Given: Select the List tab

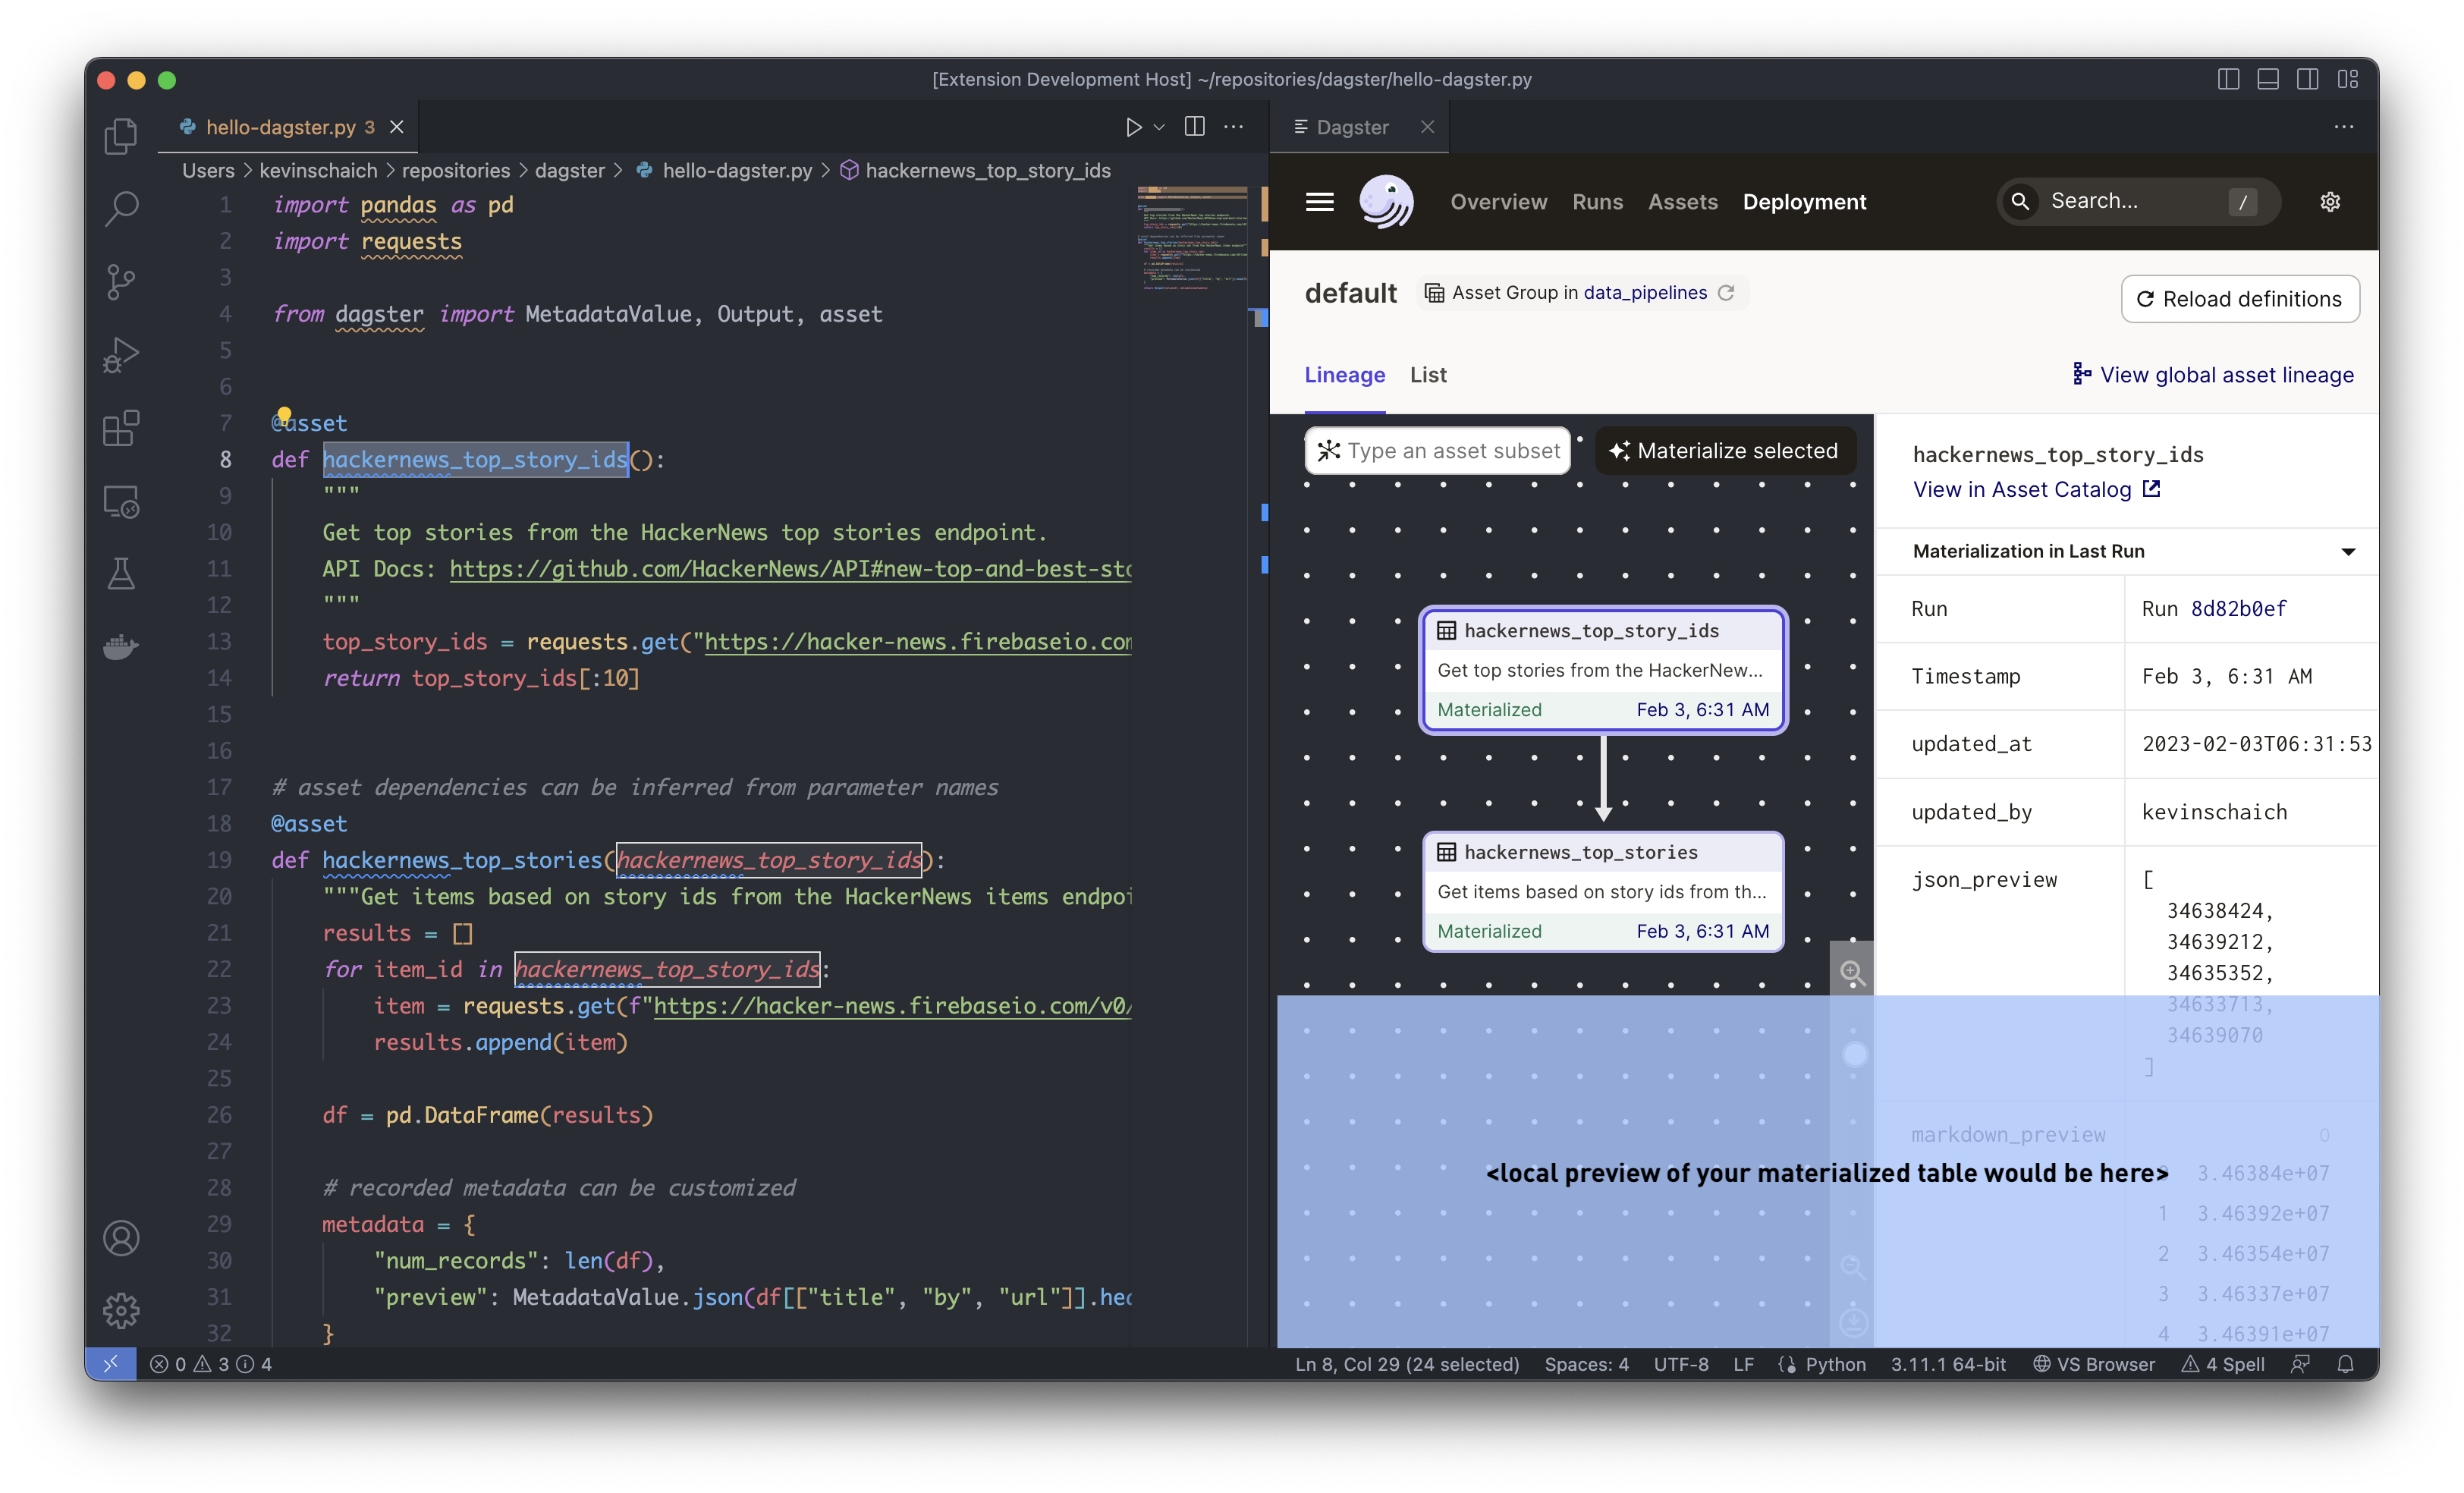Looking at the screenshot, I should (x=1427, y=375).
